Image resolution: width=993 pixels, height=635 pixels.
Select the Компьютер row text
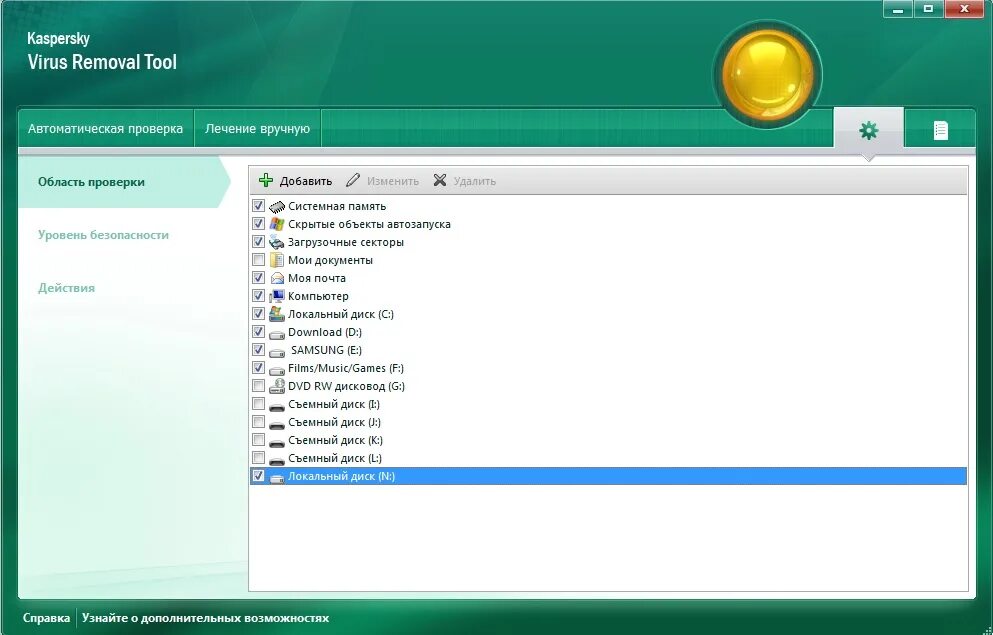(318, 296)
